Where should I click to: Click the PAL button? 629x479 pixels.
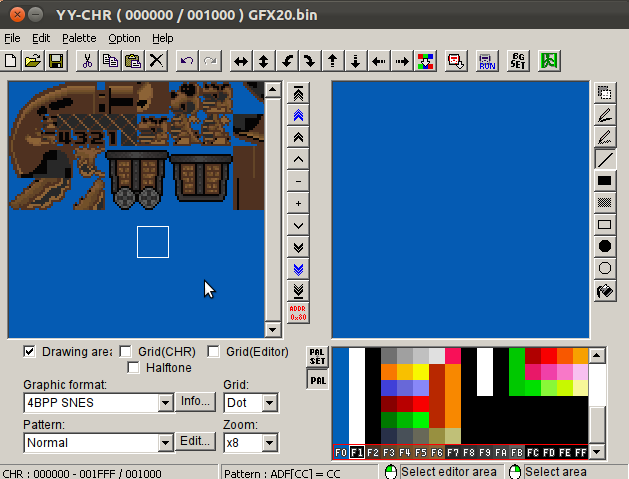point(317,380)
